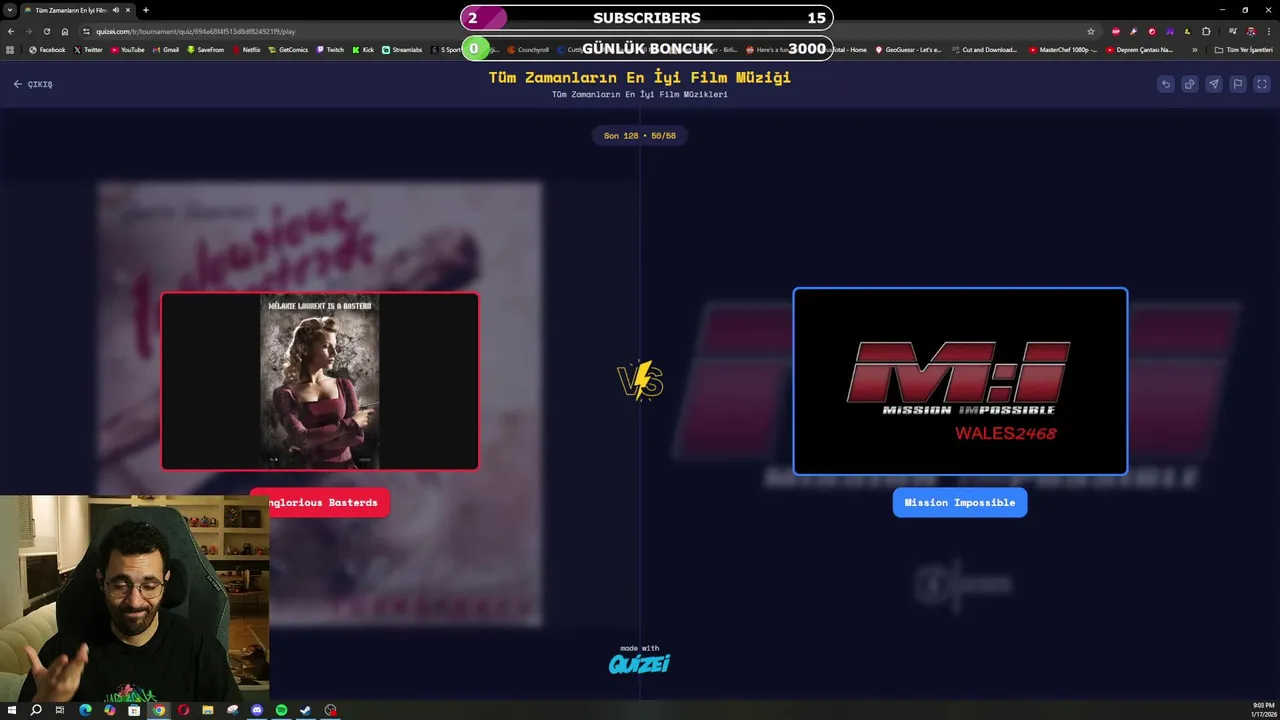1280x720 pixels.
Task: Click the copy link icon in quiz toolbar
Action: (1189, 84)
